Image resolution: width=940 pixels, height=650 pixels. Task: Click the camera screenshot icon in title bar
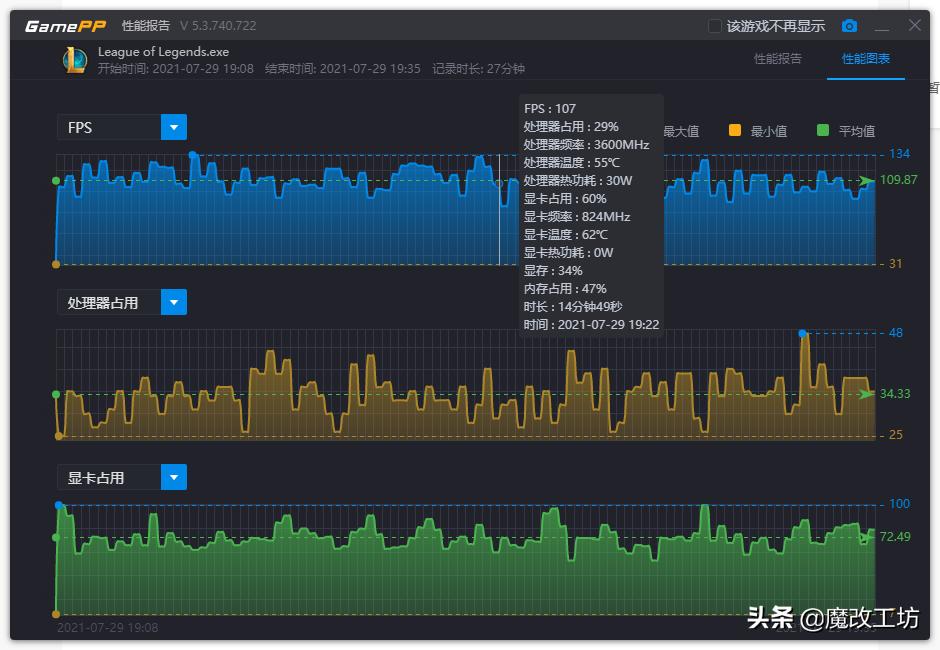click(x=849, y=25)
